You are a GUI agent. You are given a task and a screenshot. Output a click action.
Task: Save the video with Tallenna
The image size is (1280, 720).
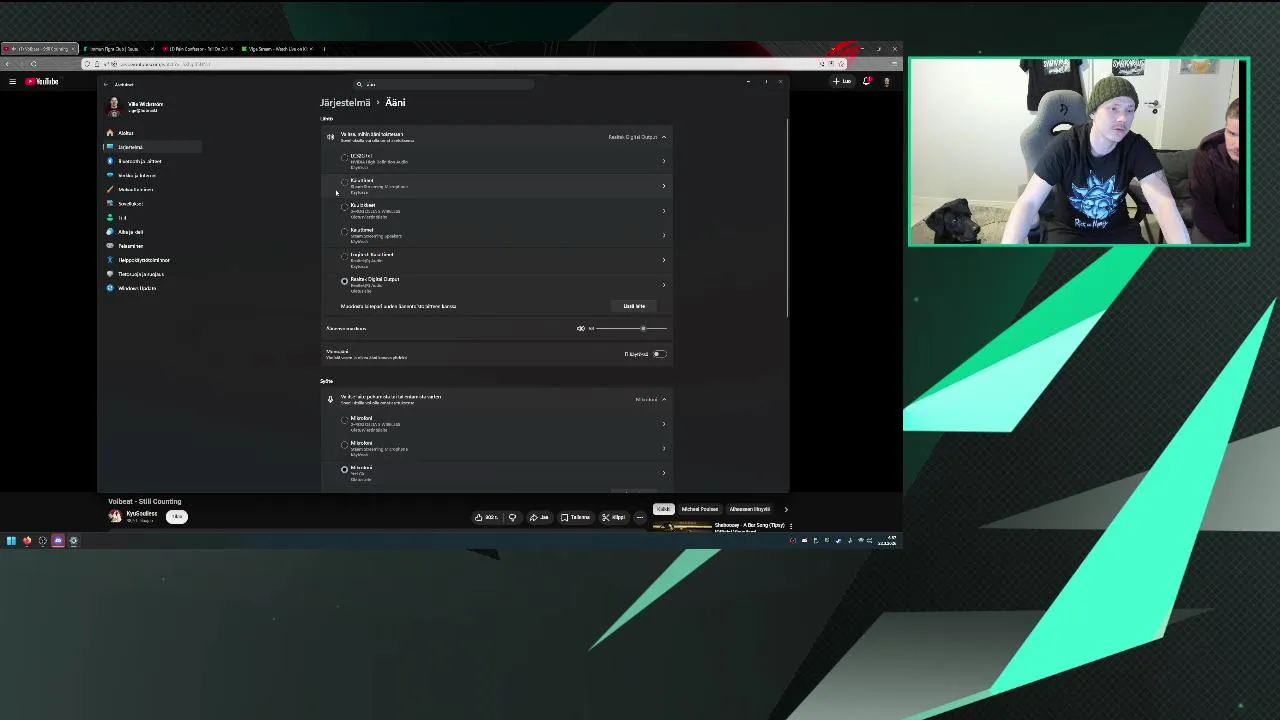[575, 517]
